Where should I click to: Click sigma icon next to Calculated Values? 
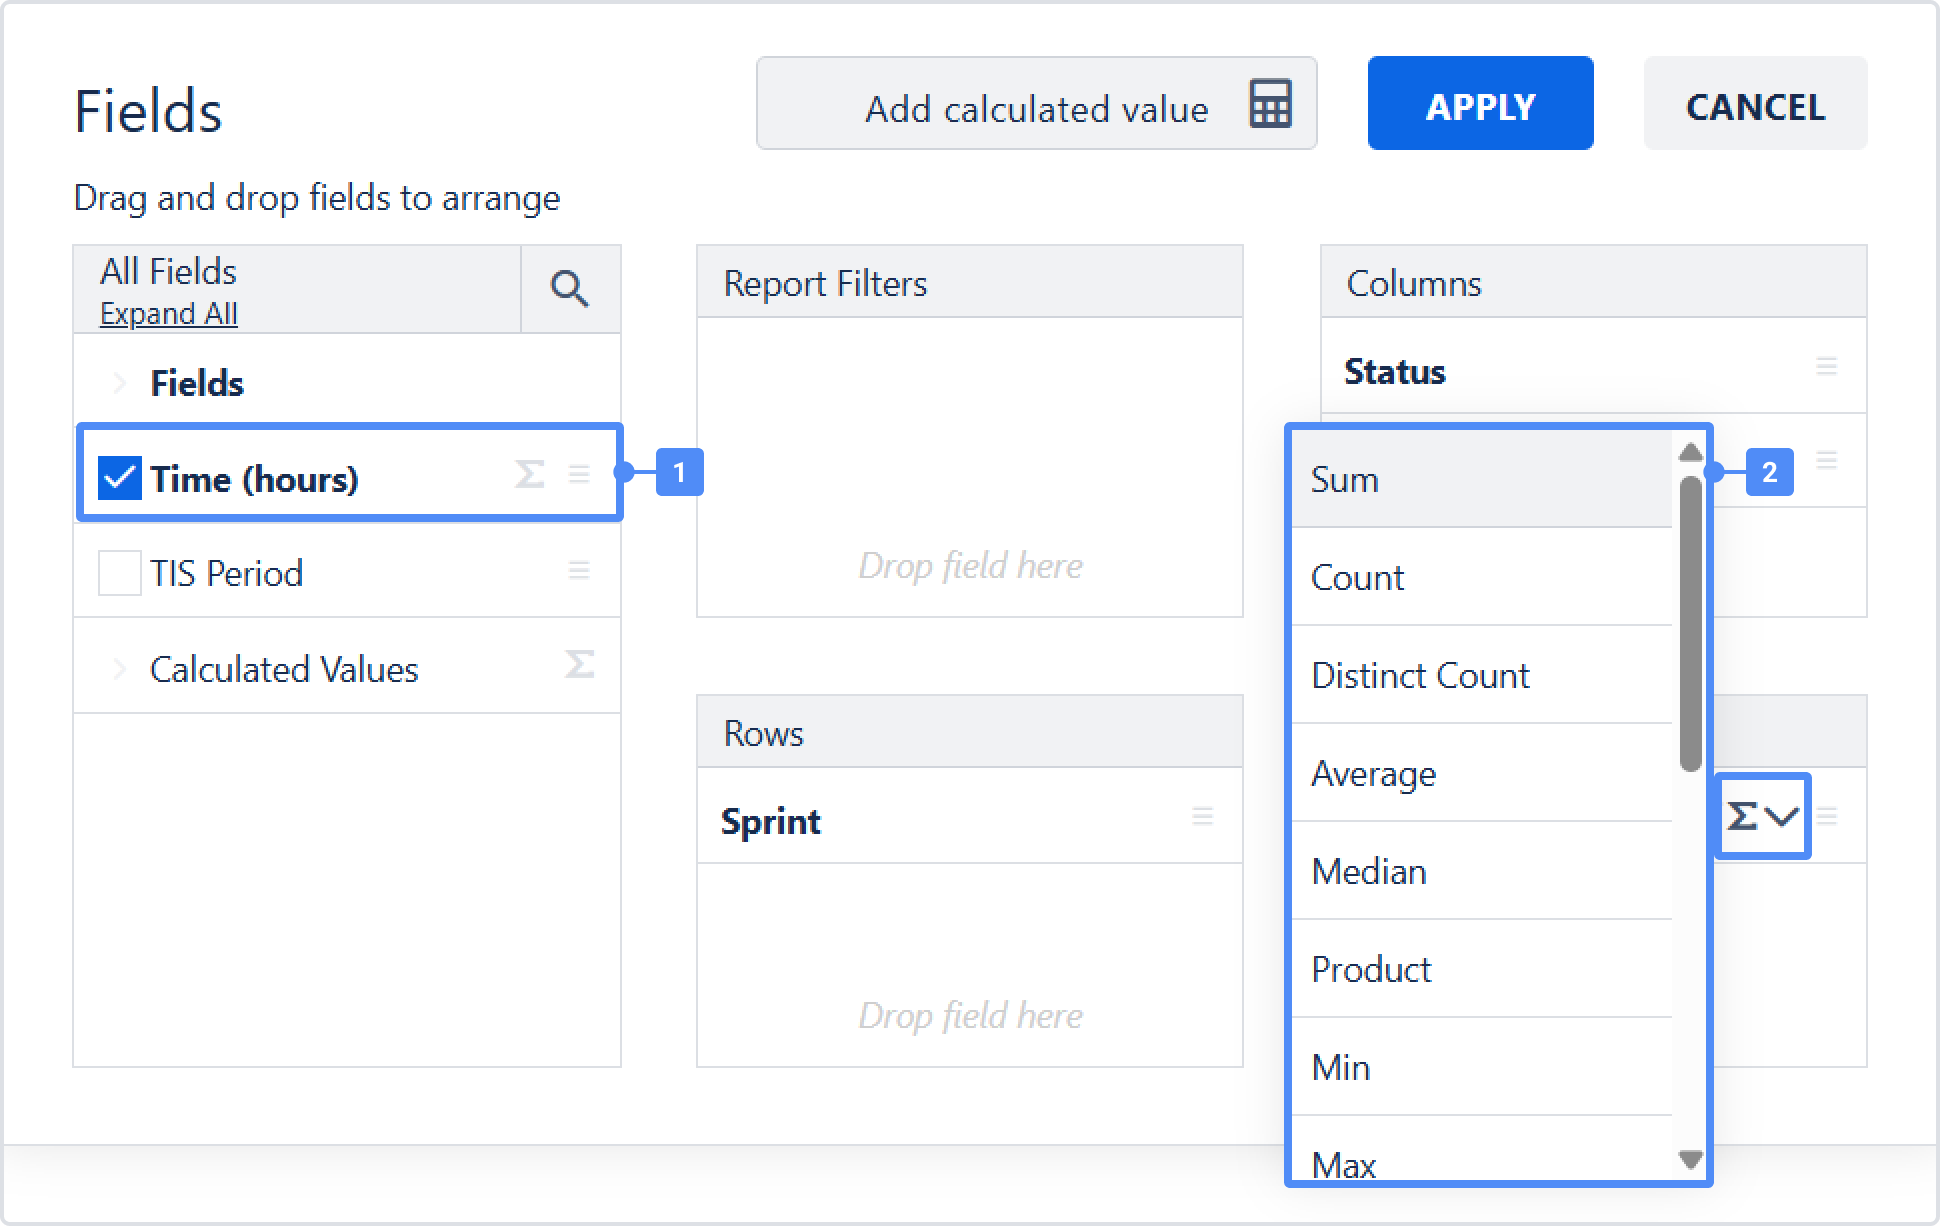pos(579,664)
